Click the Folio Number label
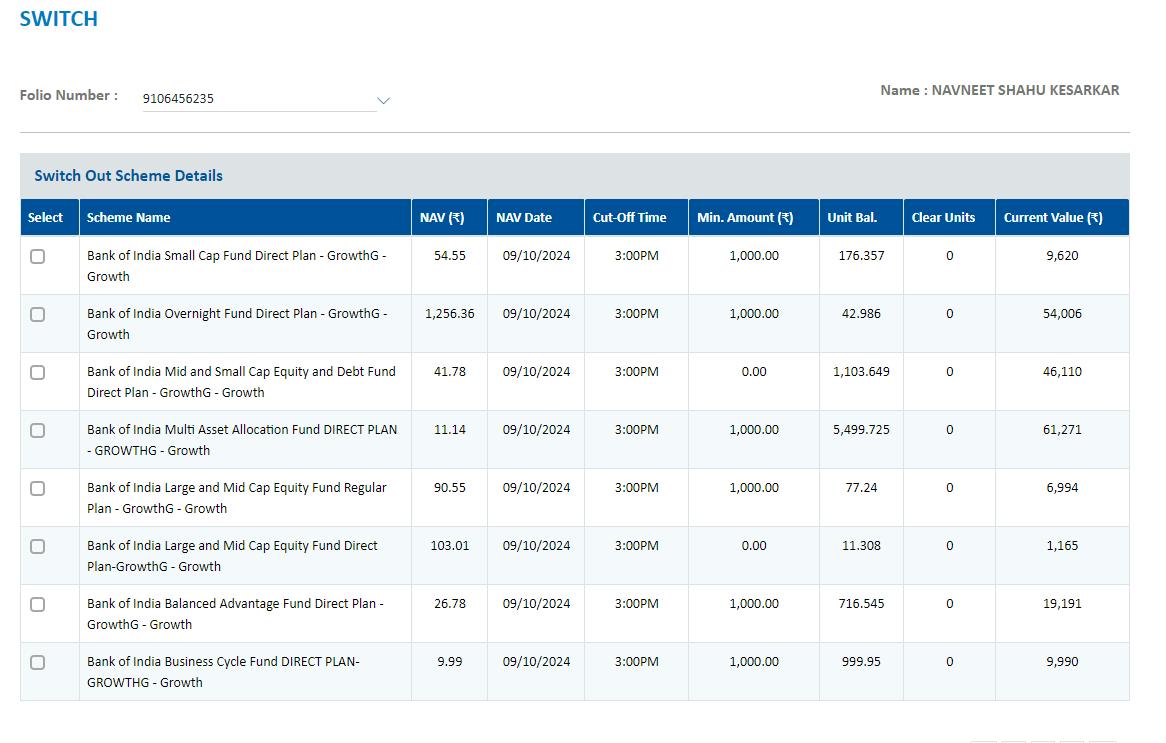Viewport: 1166px width, 743px height. pyautogui.click(x=68, y=95)
